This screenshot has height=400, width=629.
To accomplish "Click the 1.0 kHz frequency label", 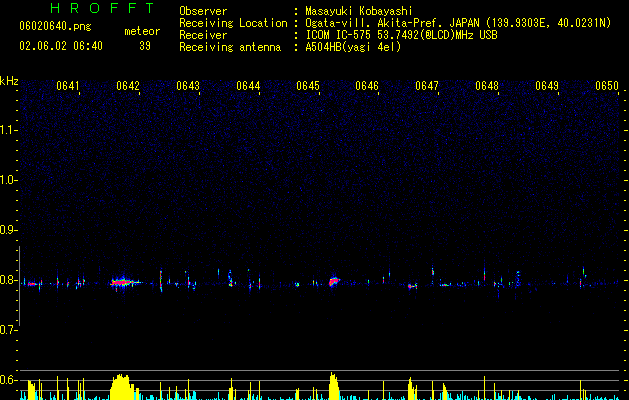I will pos(8,180).
